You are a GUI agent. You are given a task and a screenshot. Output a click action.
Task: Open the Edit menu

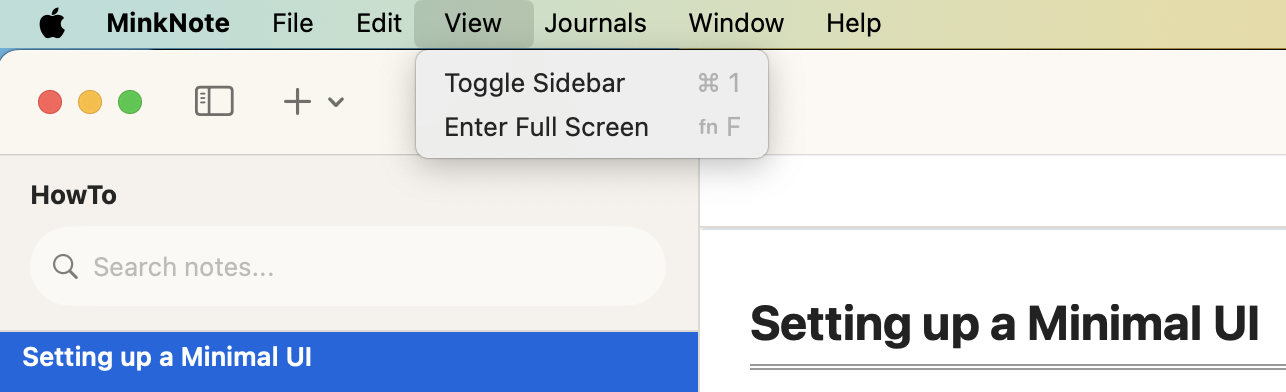click(379, 23)
